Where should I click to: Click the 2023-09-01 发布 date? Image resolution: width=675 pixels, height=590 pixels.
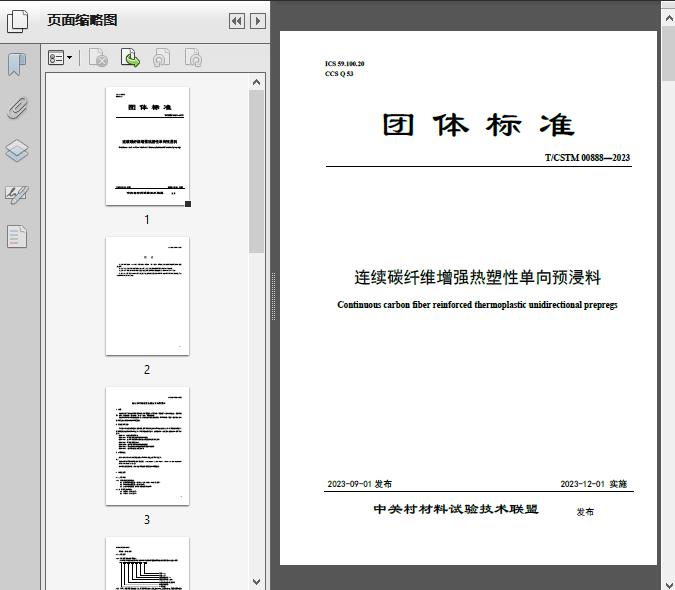pyautogui.click(x=360, y=484)
